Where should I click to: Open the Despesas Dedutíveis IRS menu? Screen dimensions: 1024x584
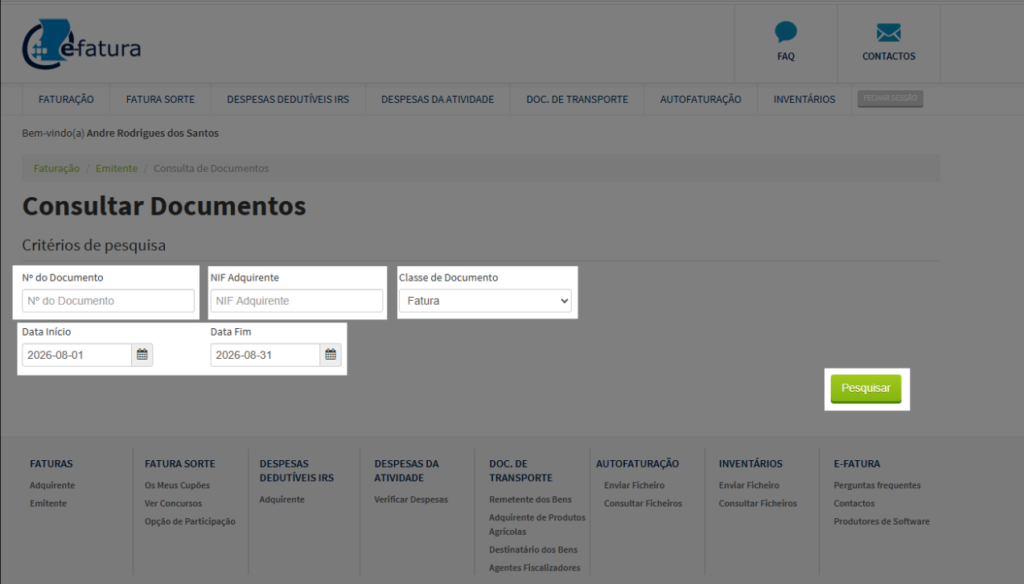tap(288, 99)
